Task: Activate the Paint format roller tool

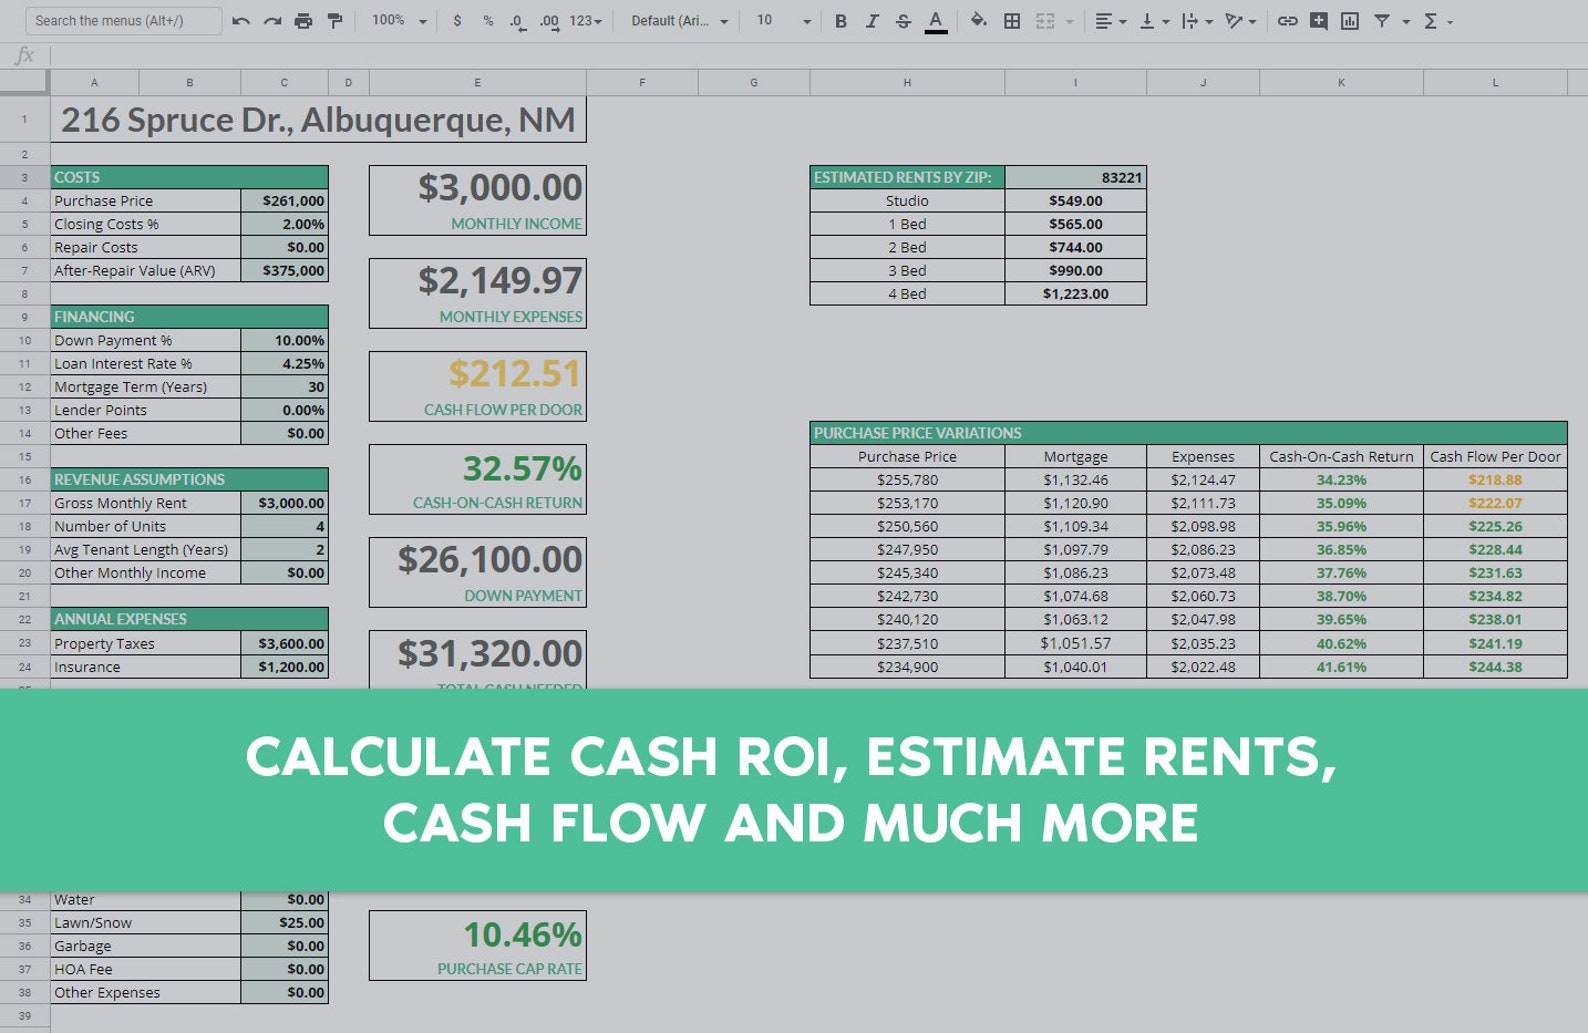Action: coord(335,21)
